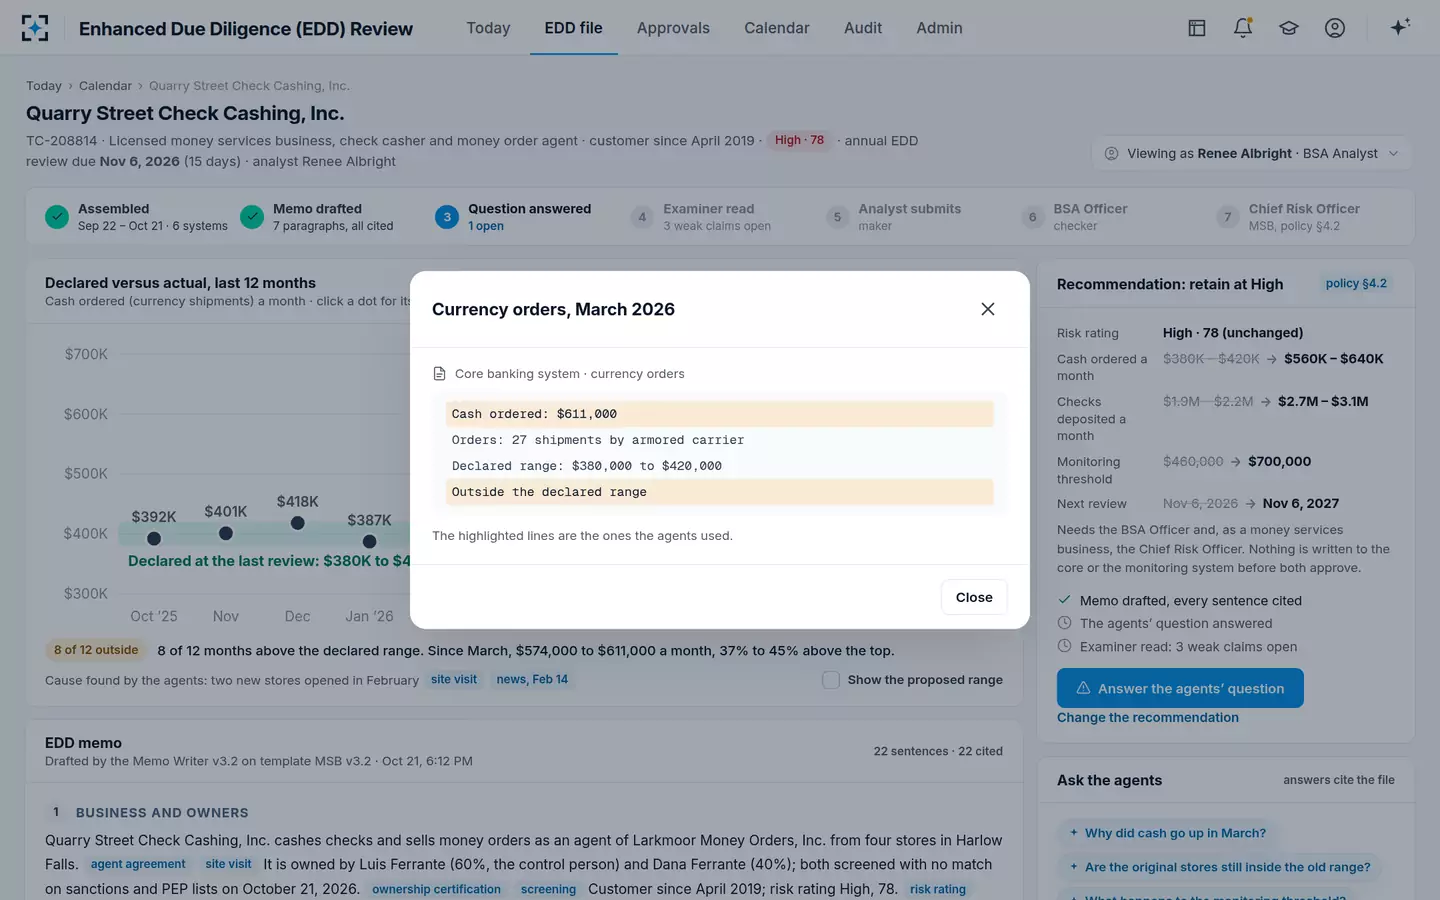Switch to the EDD file tab
1440x900 pixels.
click(x=574, y=28)
